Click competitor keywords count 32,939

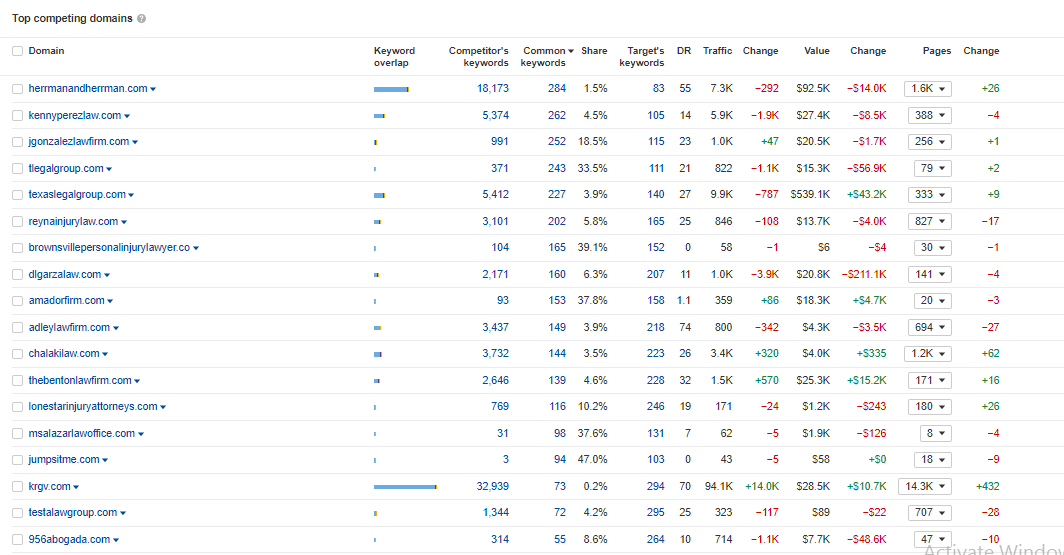click(493, 486)
